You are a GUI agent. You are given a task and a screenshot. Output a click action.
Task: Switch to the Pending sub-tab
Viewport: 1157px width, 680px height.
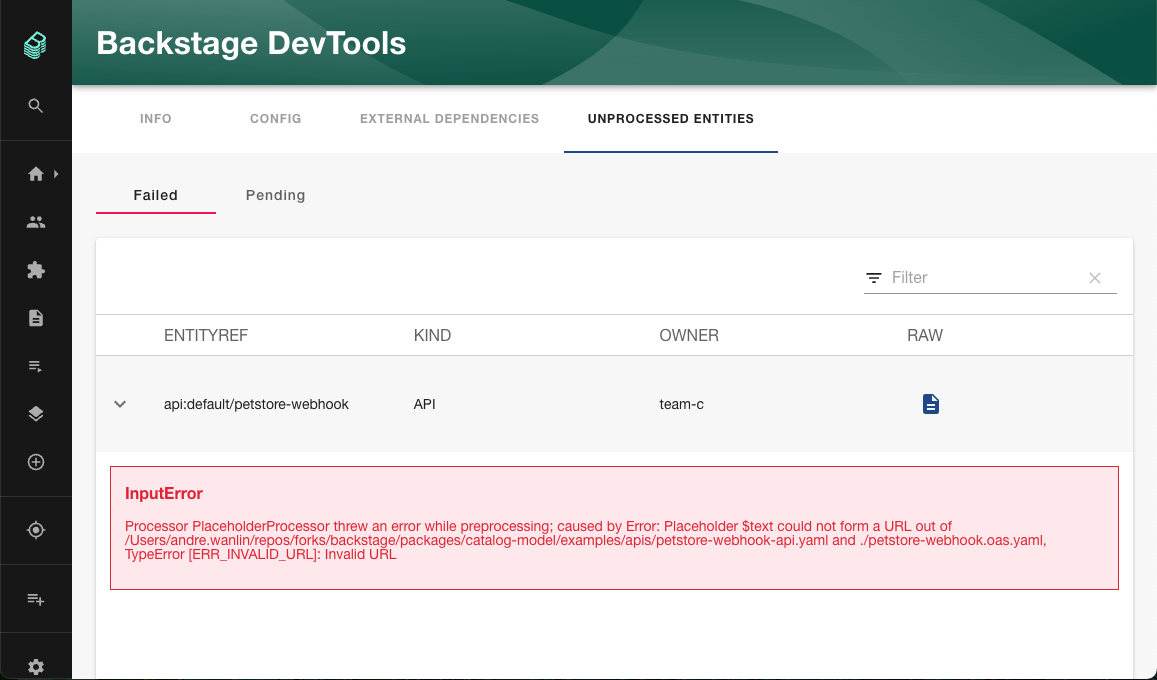tap(275, 195)
